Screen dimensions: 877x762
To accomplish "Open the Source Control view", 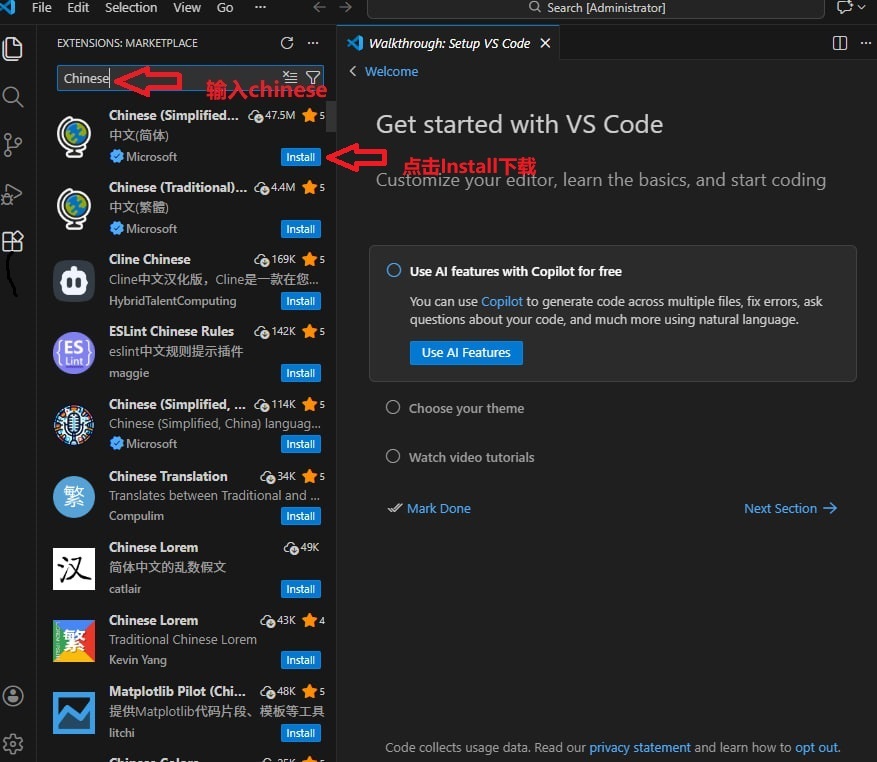I will [x=13, y=145].
